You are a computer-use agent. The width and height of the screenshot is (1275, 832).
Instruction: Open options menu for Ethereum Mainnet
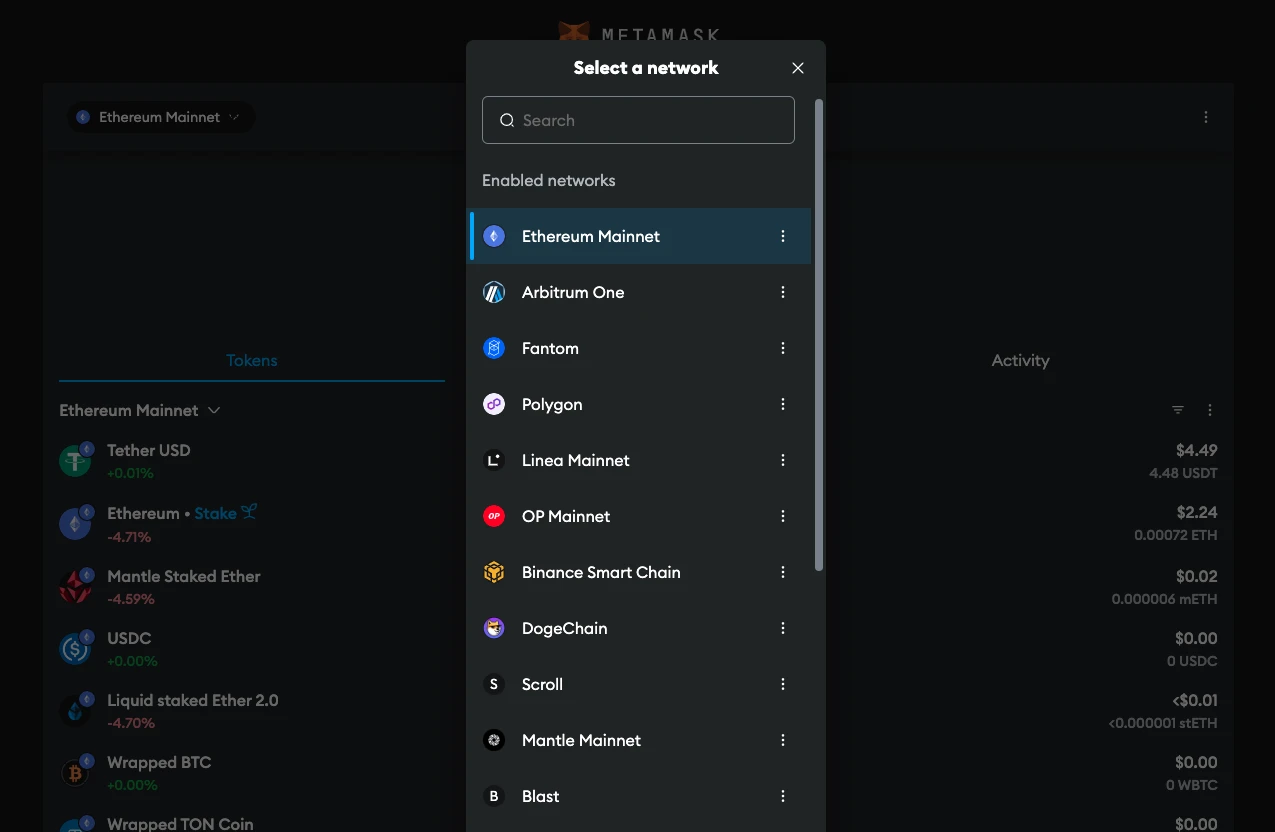click(783, 236)
